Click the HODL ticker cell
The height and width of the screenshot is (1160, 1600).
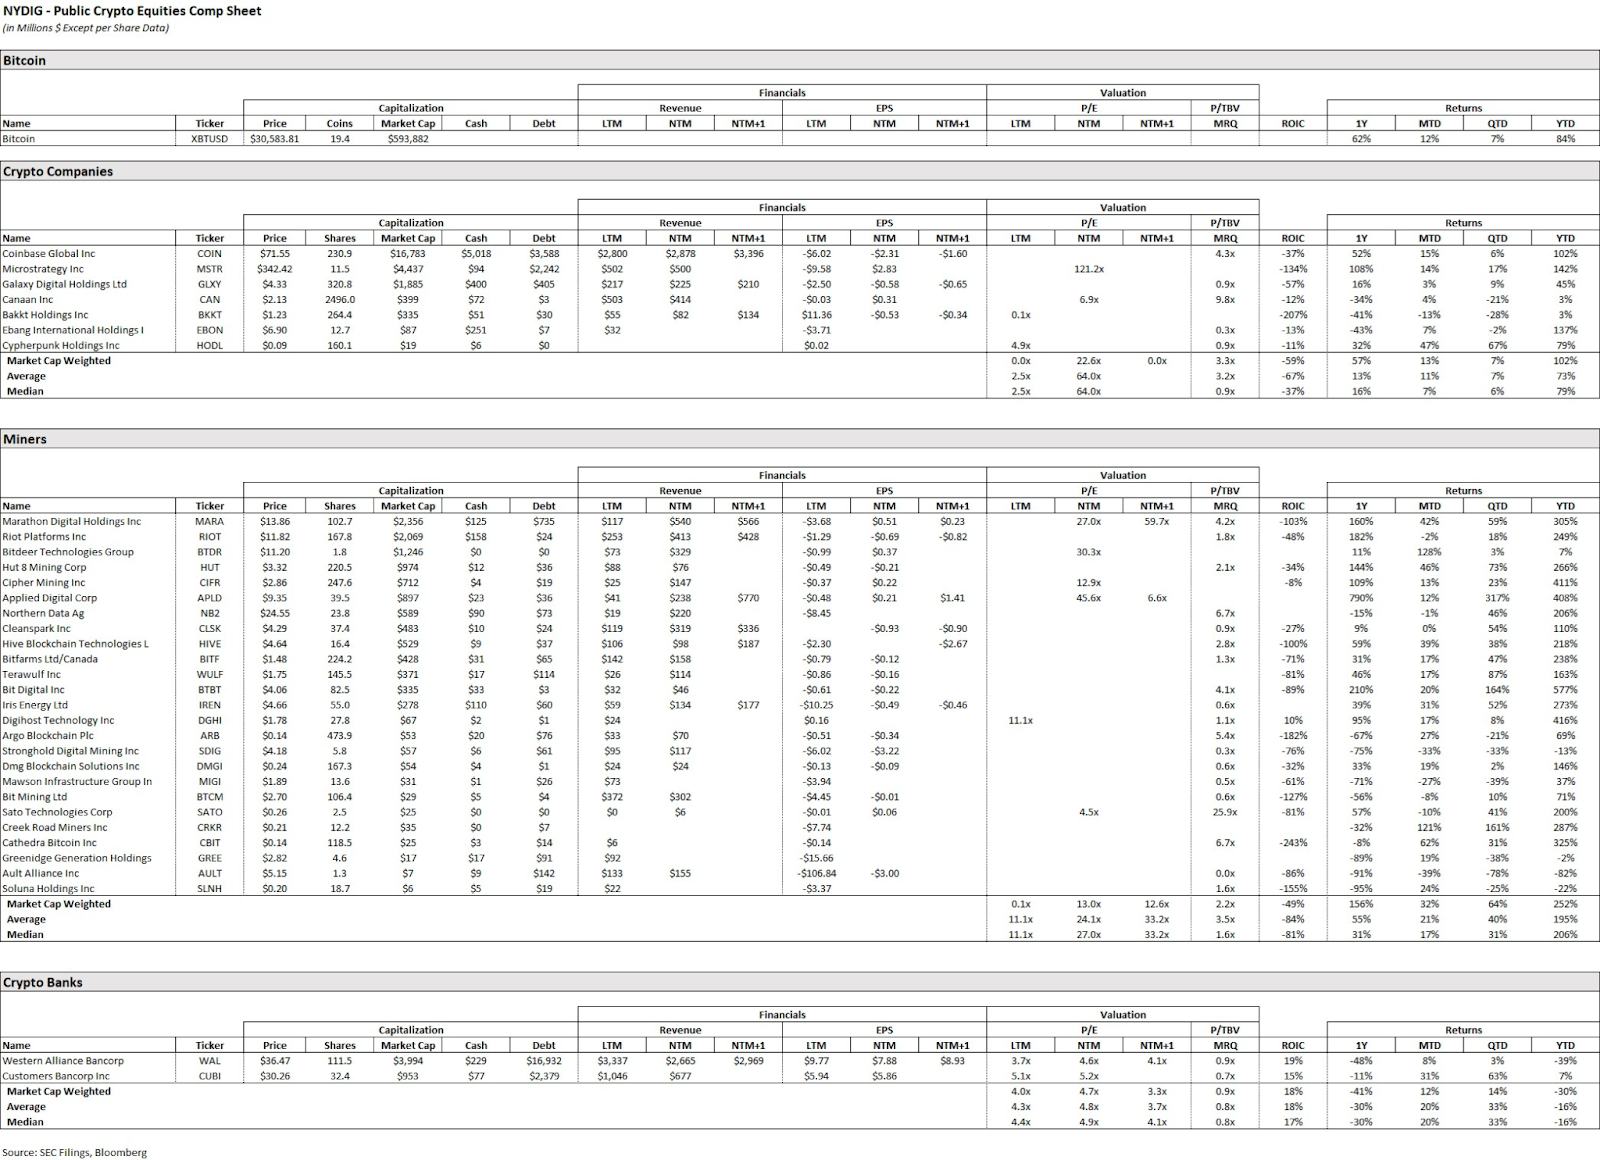click(210, 346)
